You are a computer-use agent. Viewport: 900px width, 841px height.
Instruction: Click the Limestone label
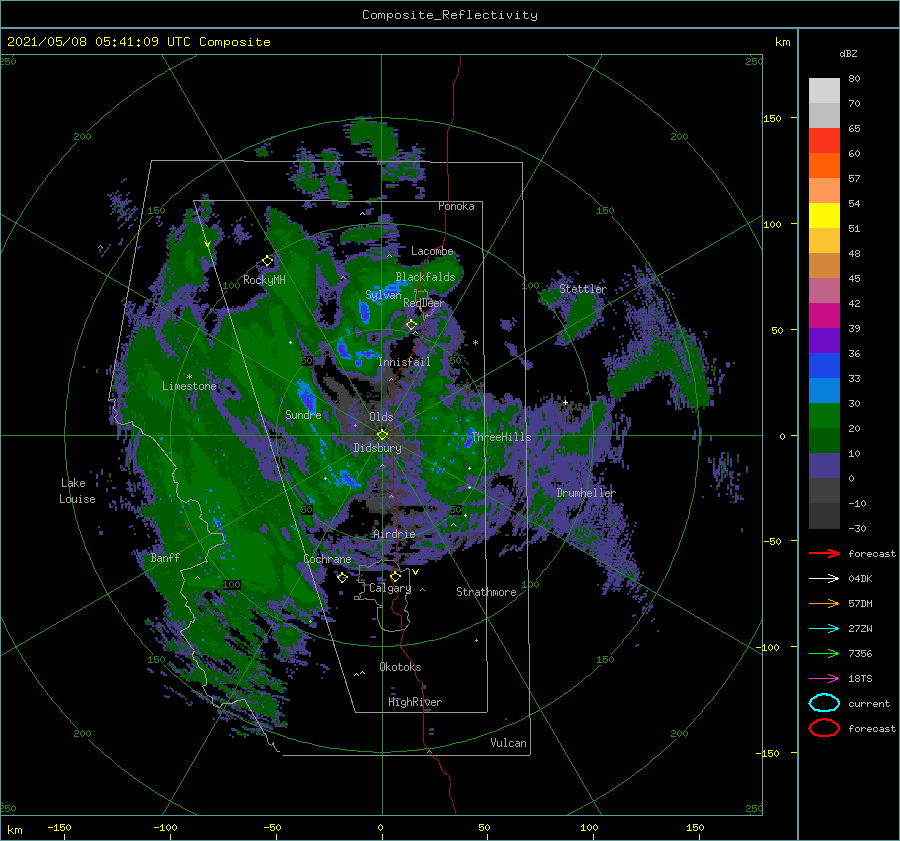[189, 386]
